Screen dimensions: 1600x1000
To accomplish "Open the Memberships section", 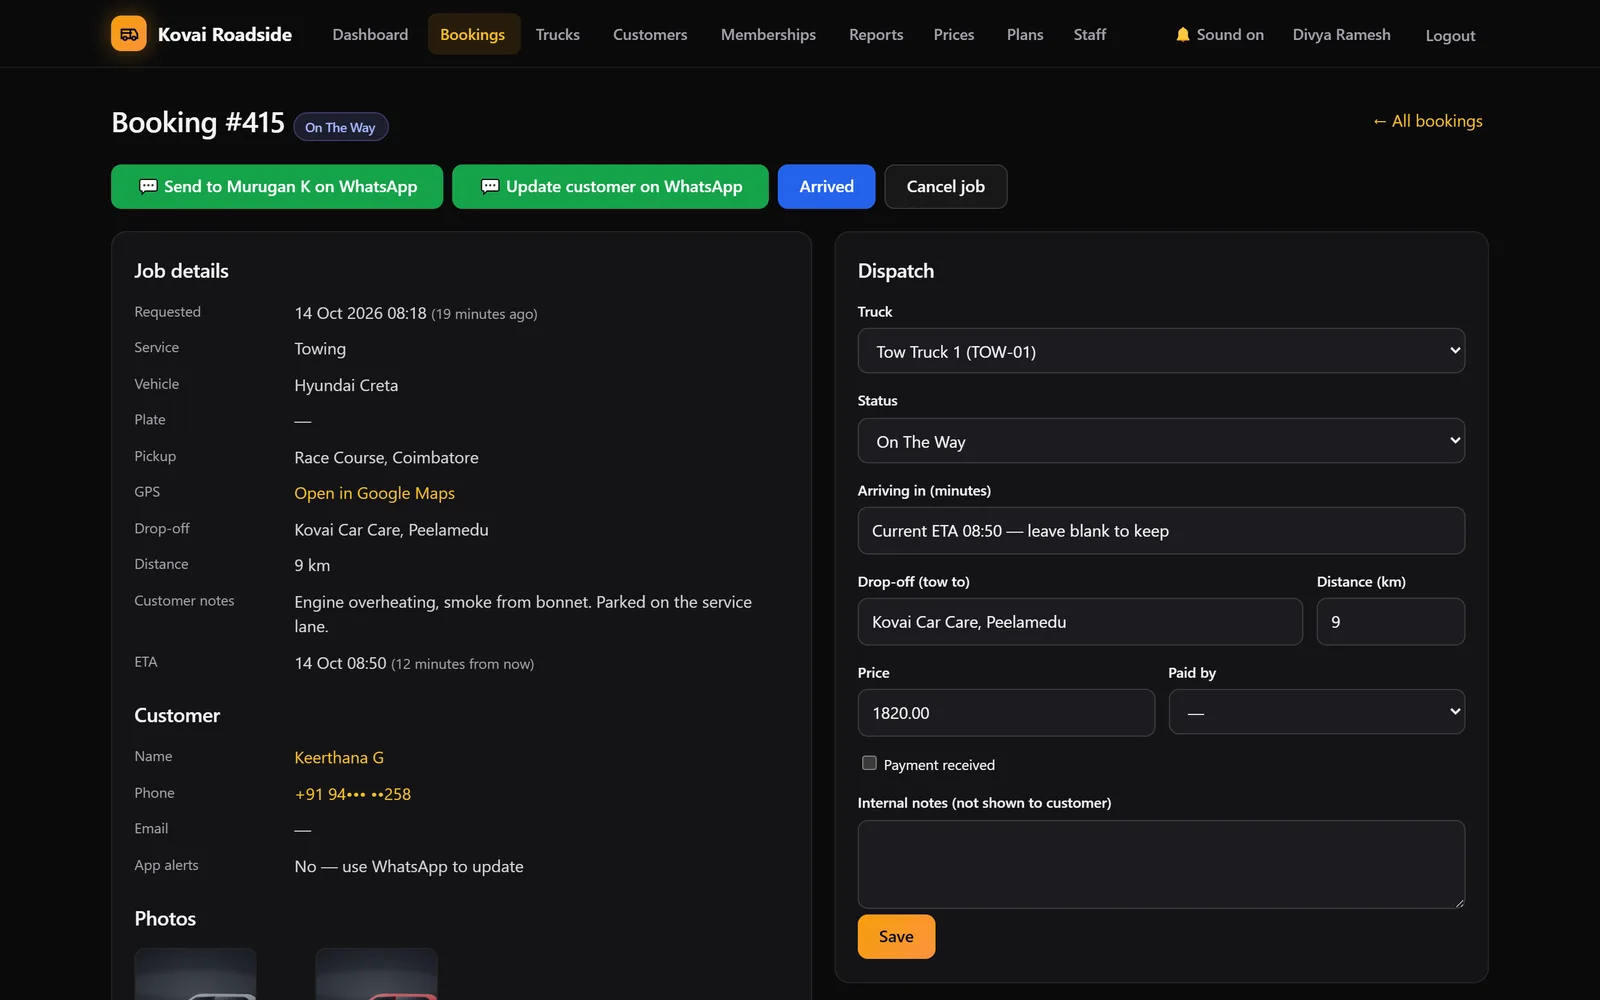I will coord(768,34).
